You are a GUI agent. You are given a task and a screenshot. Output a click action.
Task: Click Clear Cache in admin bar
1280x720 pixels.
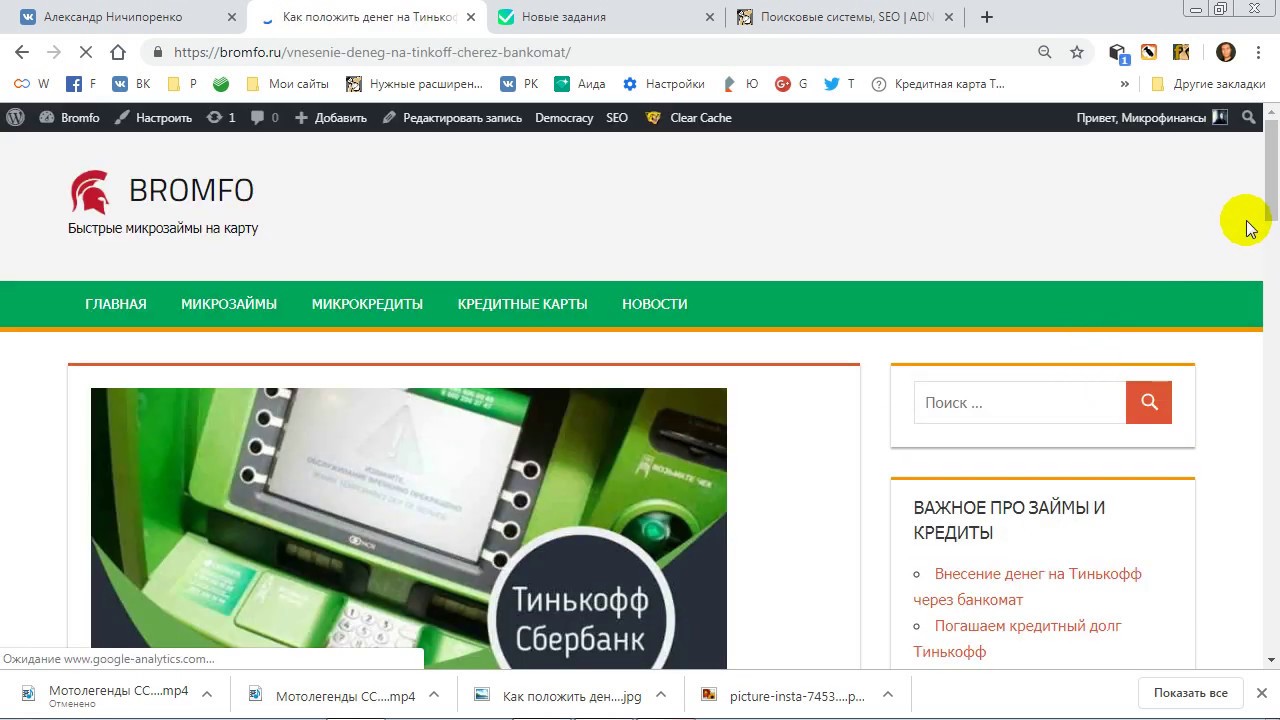pyautogui.click(x=689, y=117)
